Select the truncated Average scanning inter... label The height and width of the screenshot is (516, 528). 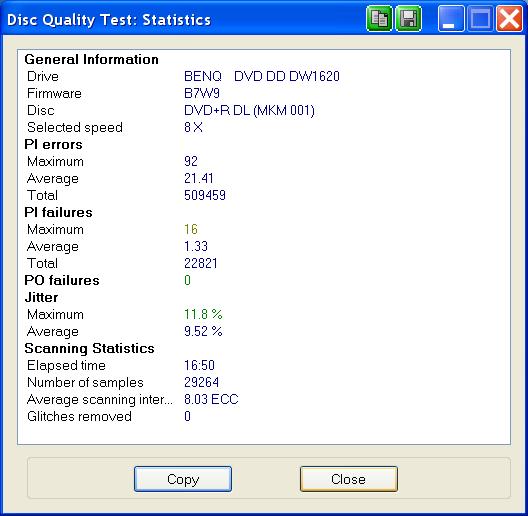click(x=100, y=399)
